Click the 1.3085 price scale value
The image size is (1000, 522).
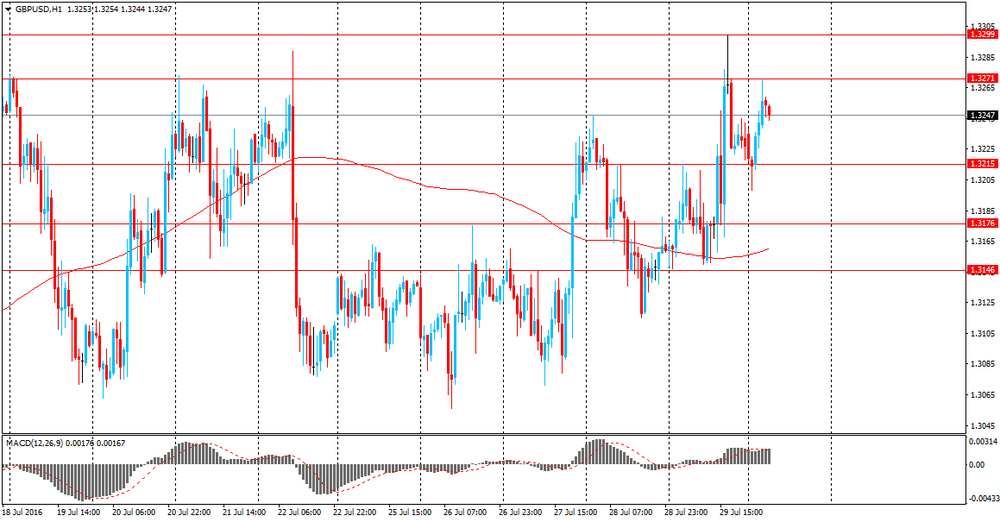point(982,364)
